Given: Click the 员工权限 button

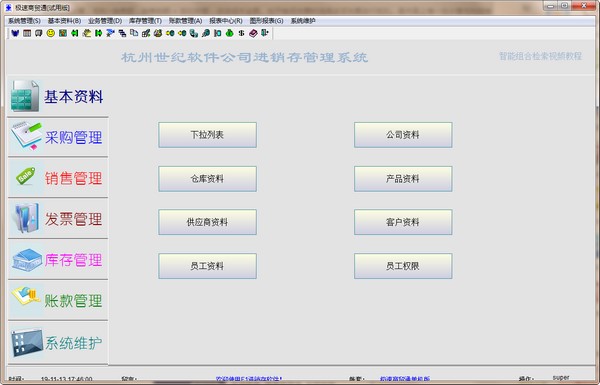Looking at the screenshot, I should click(403, 266).
